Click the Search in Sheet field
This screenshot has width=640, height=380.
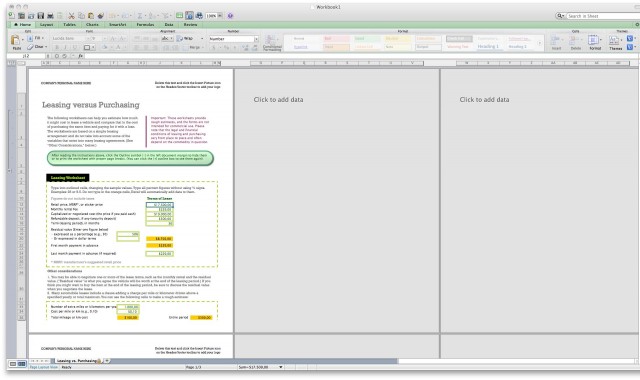[x=603, y=16]
